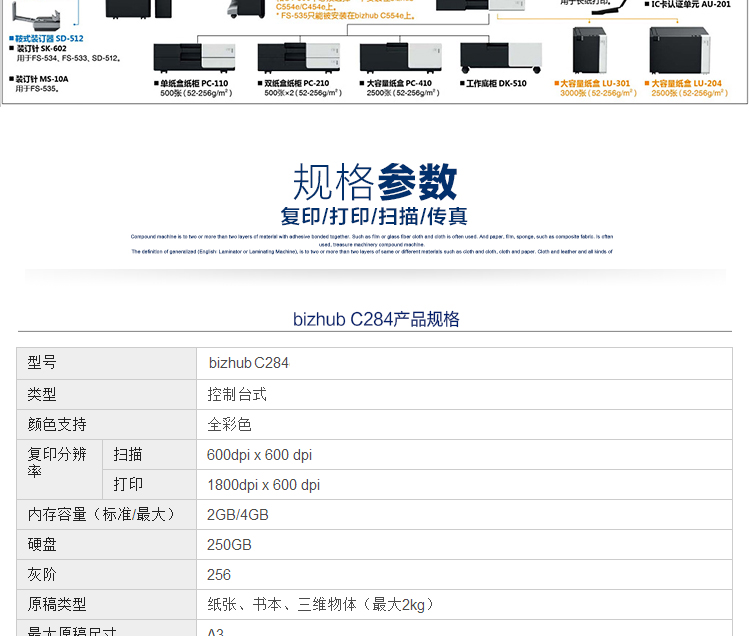Click the 打印 sub-row header
The image size is (750, 636).
click(149, 484)
